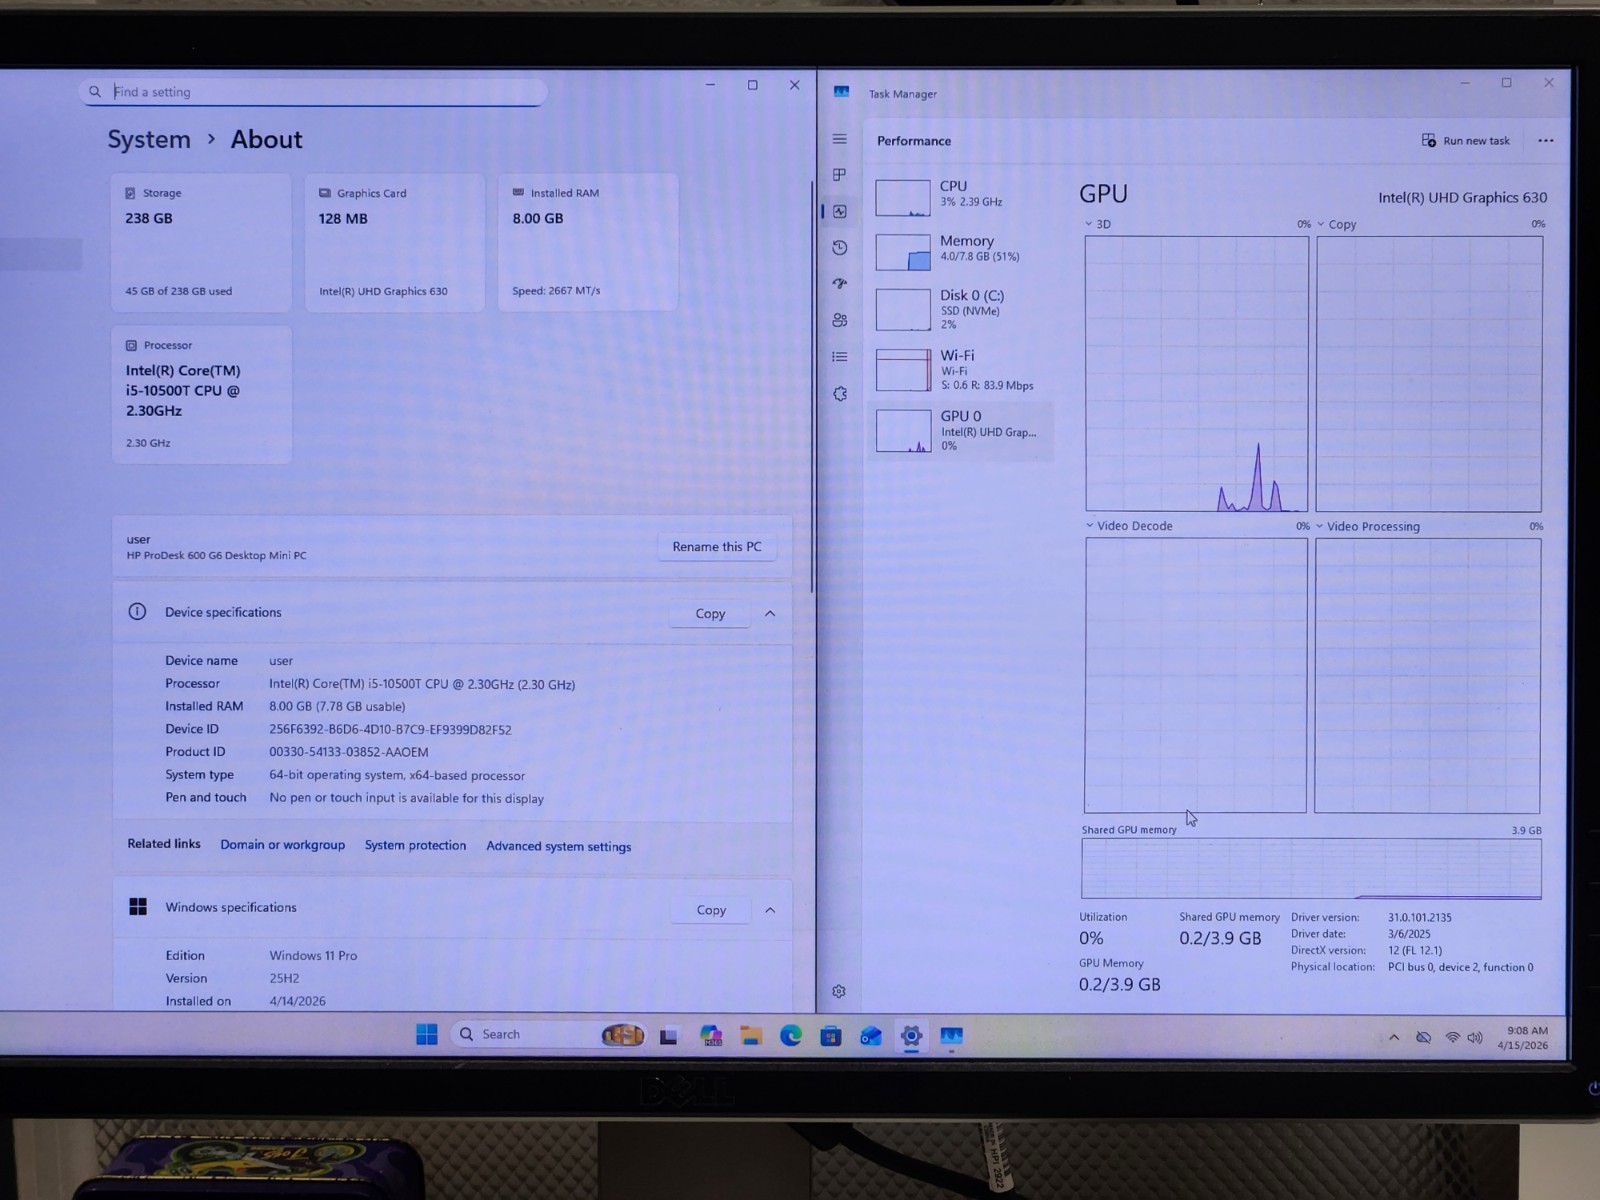Open Users page in Task Manager sidebar
Viewport: 1600px width, 1200px height.
point(840,320)
